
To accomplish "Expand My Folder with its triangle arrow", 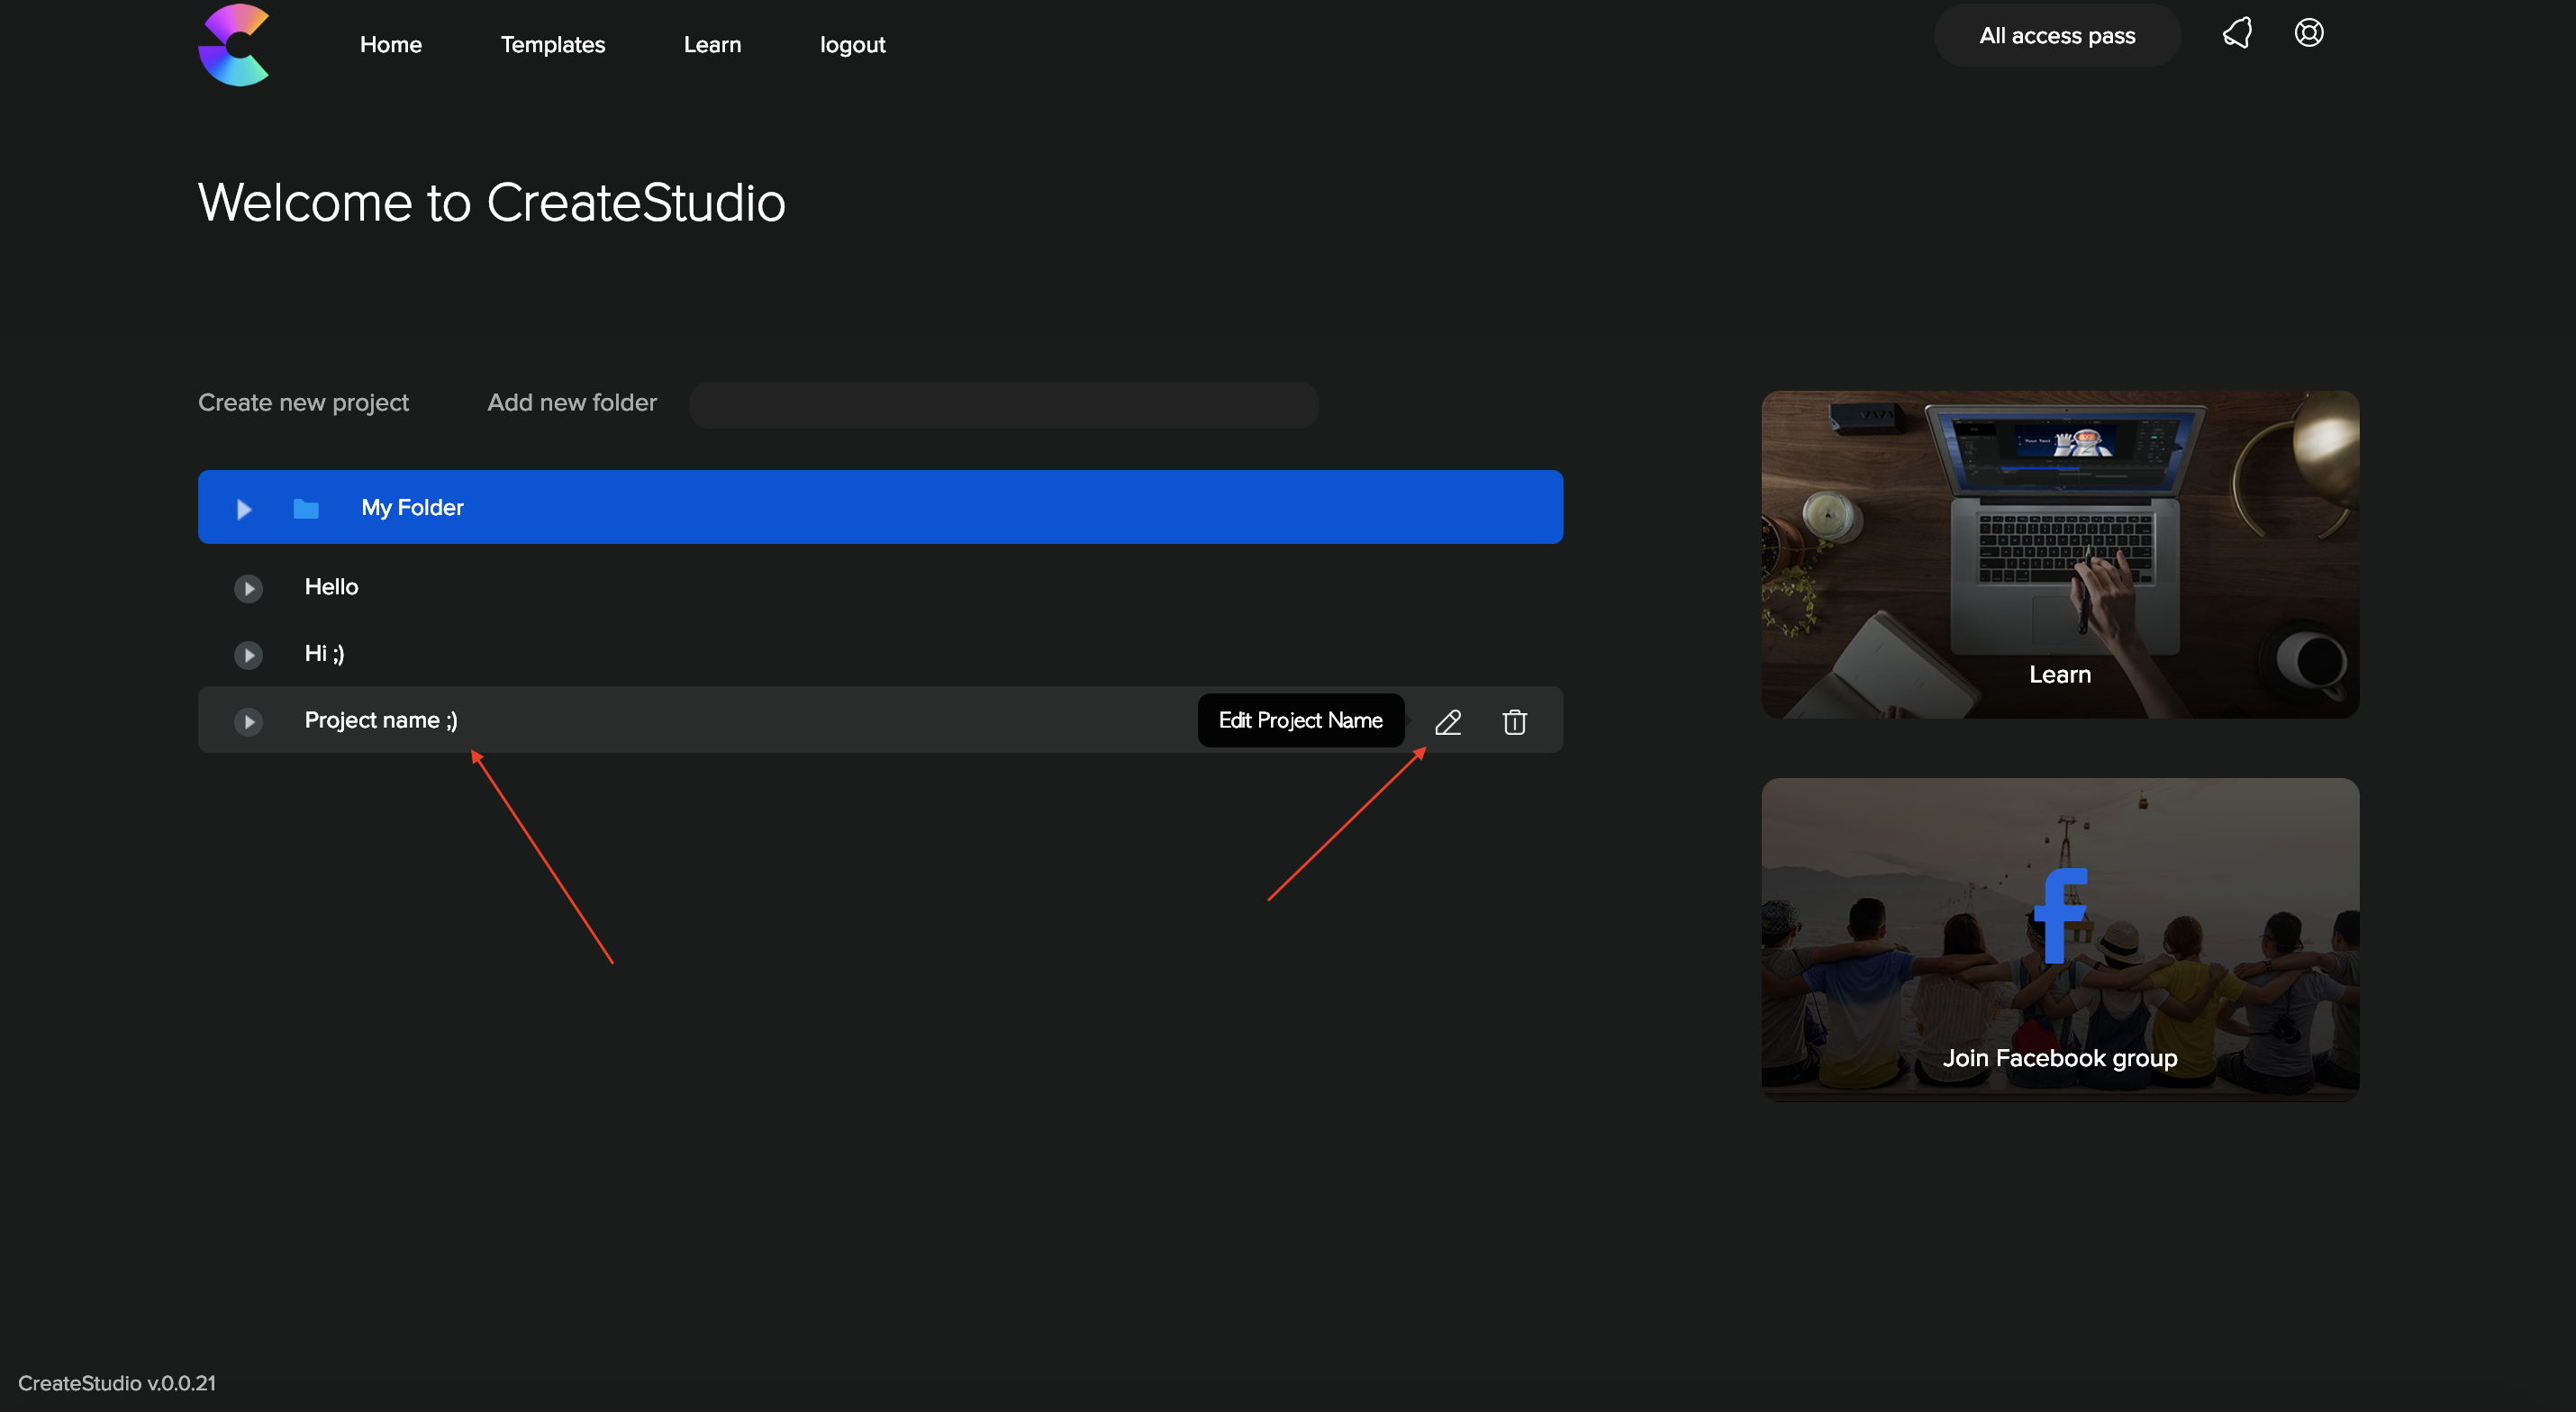I will click(244, 509).
